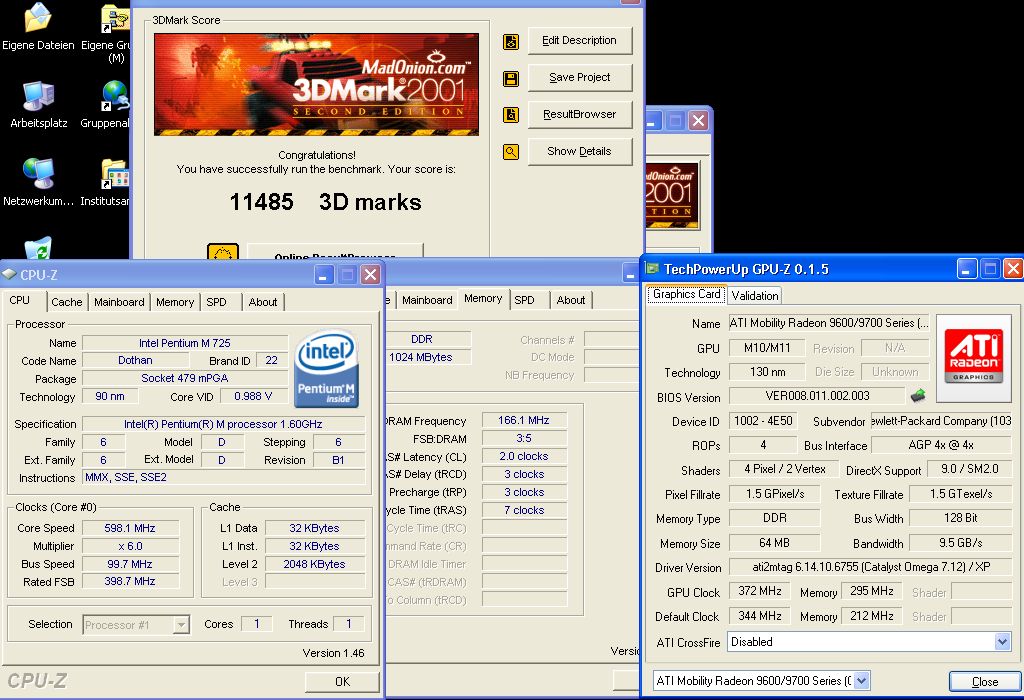Select the Graphics Card tab in GPU-Z
1024x700 pixels.
tap(686, 294)
